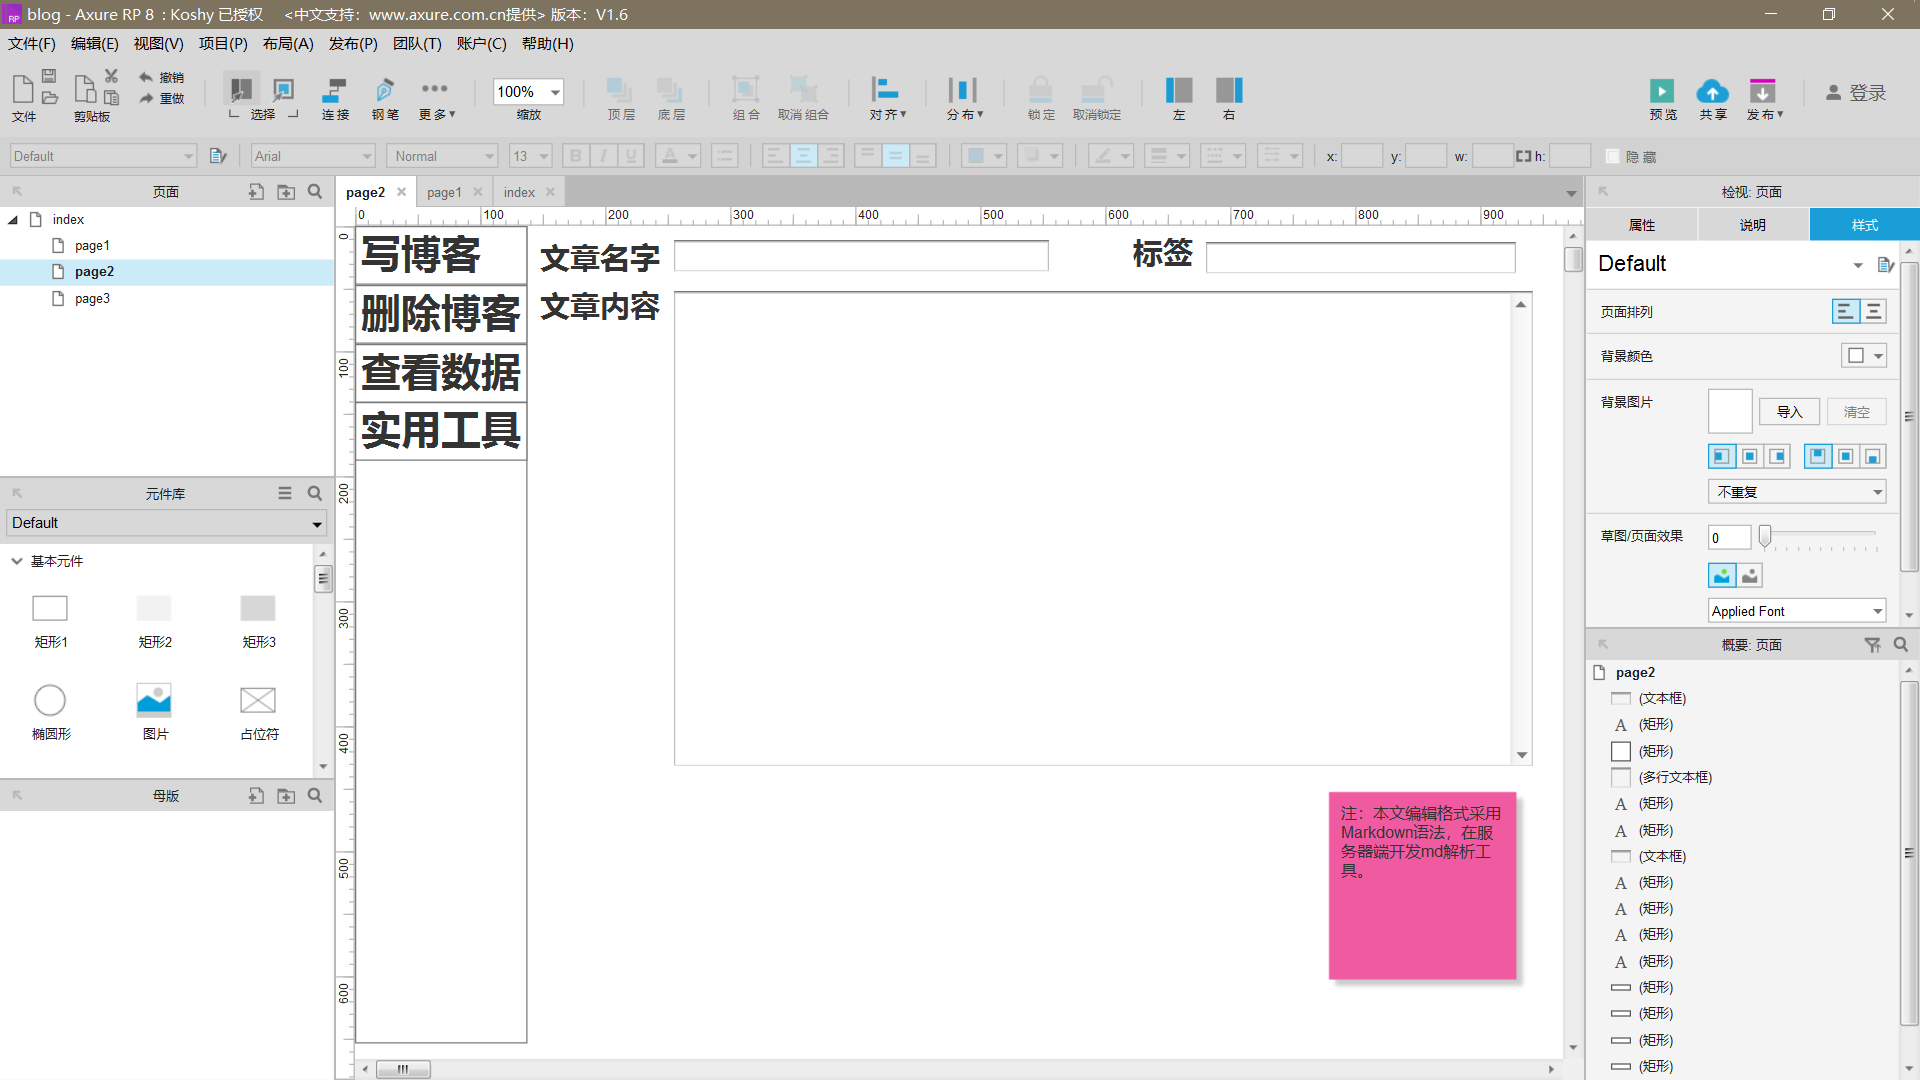
Task: Open the widget library menu icon
Action: (285, 493)
